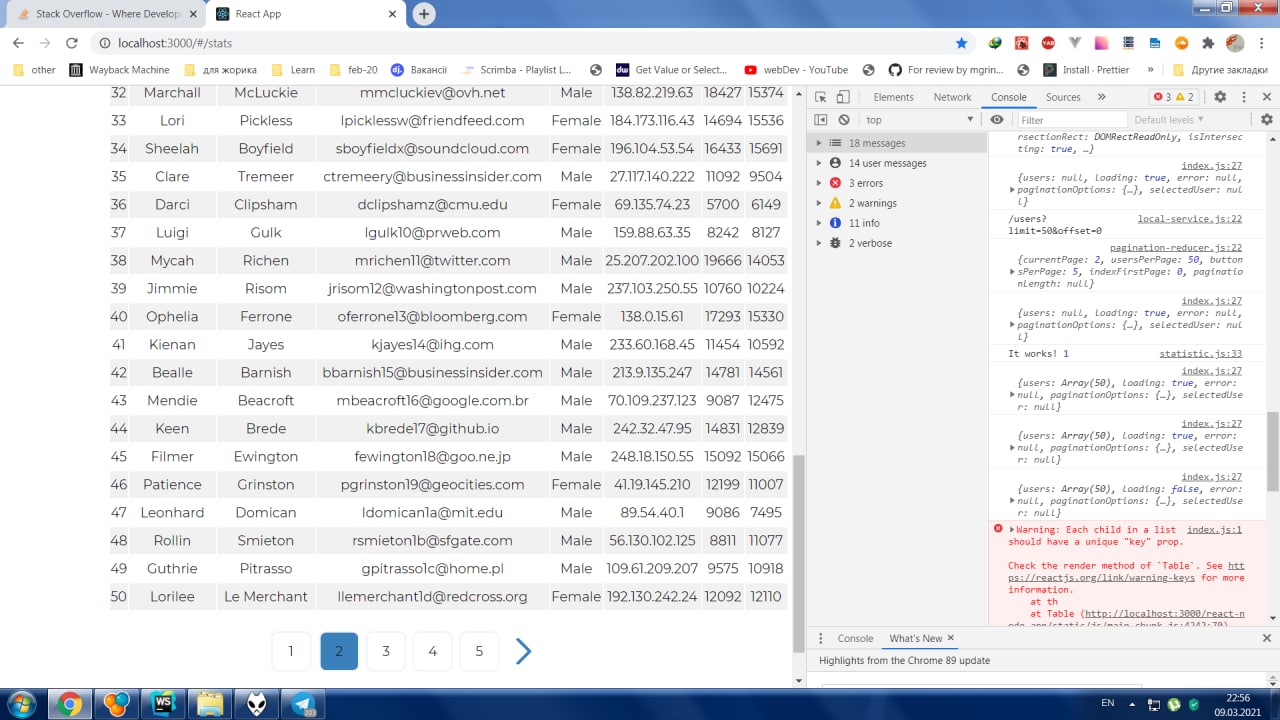This screenshot has width=1280, height=720.
Task: Open Другие закладки bookmarks folder
Action: tap(1220, 70)
